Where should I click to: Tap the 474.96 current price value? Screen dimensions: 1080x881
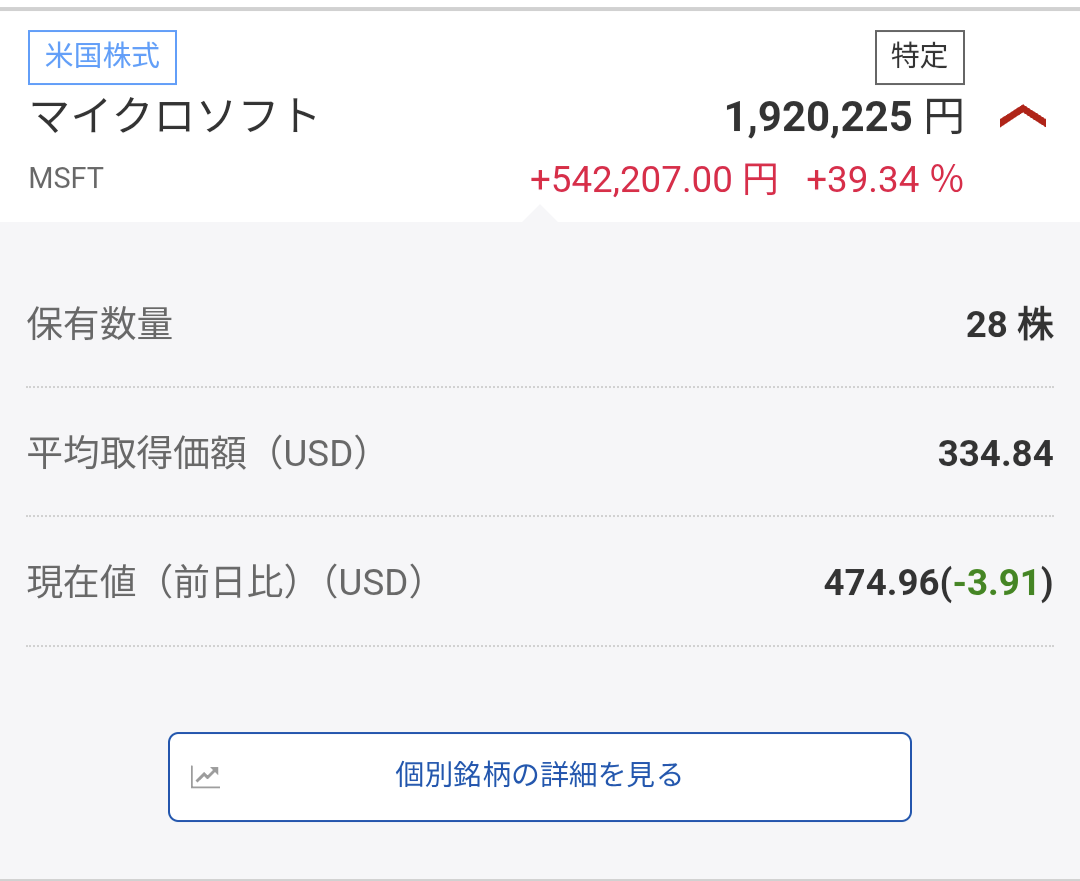[x=881, y=582]
